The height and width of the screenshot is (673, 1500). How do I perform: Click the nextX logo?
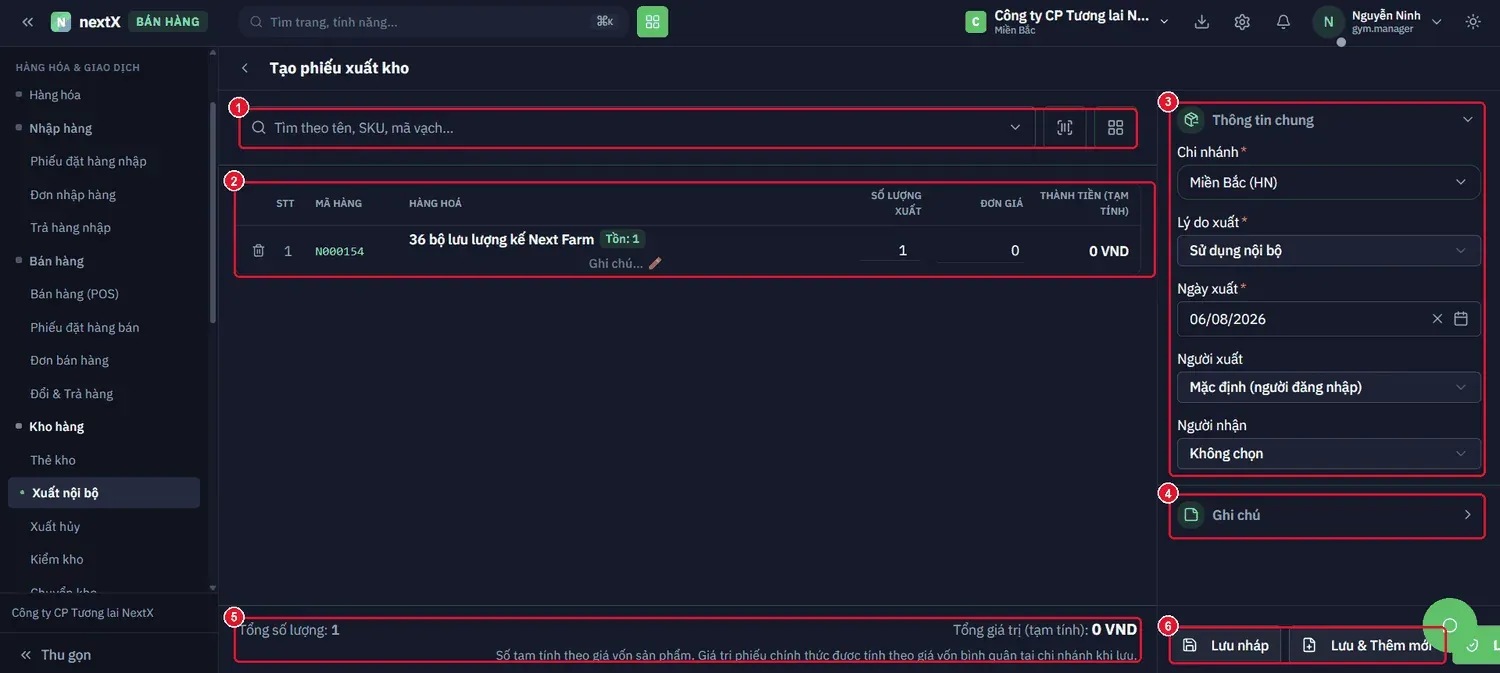(x=86, y=22)
